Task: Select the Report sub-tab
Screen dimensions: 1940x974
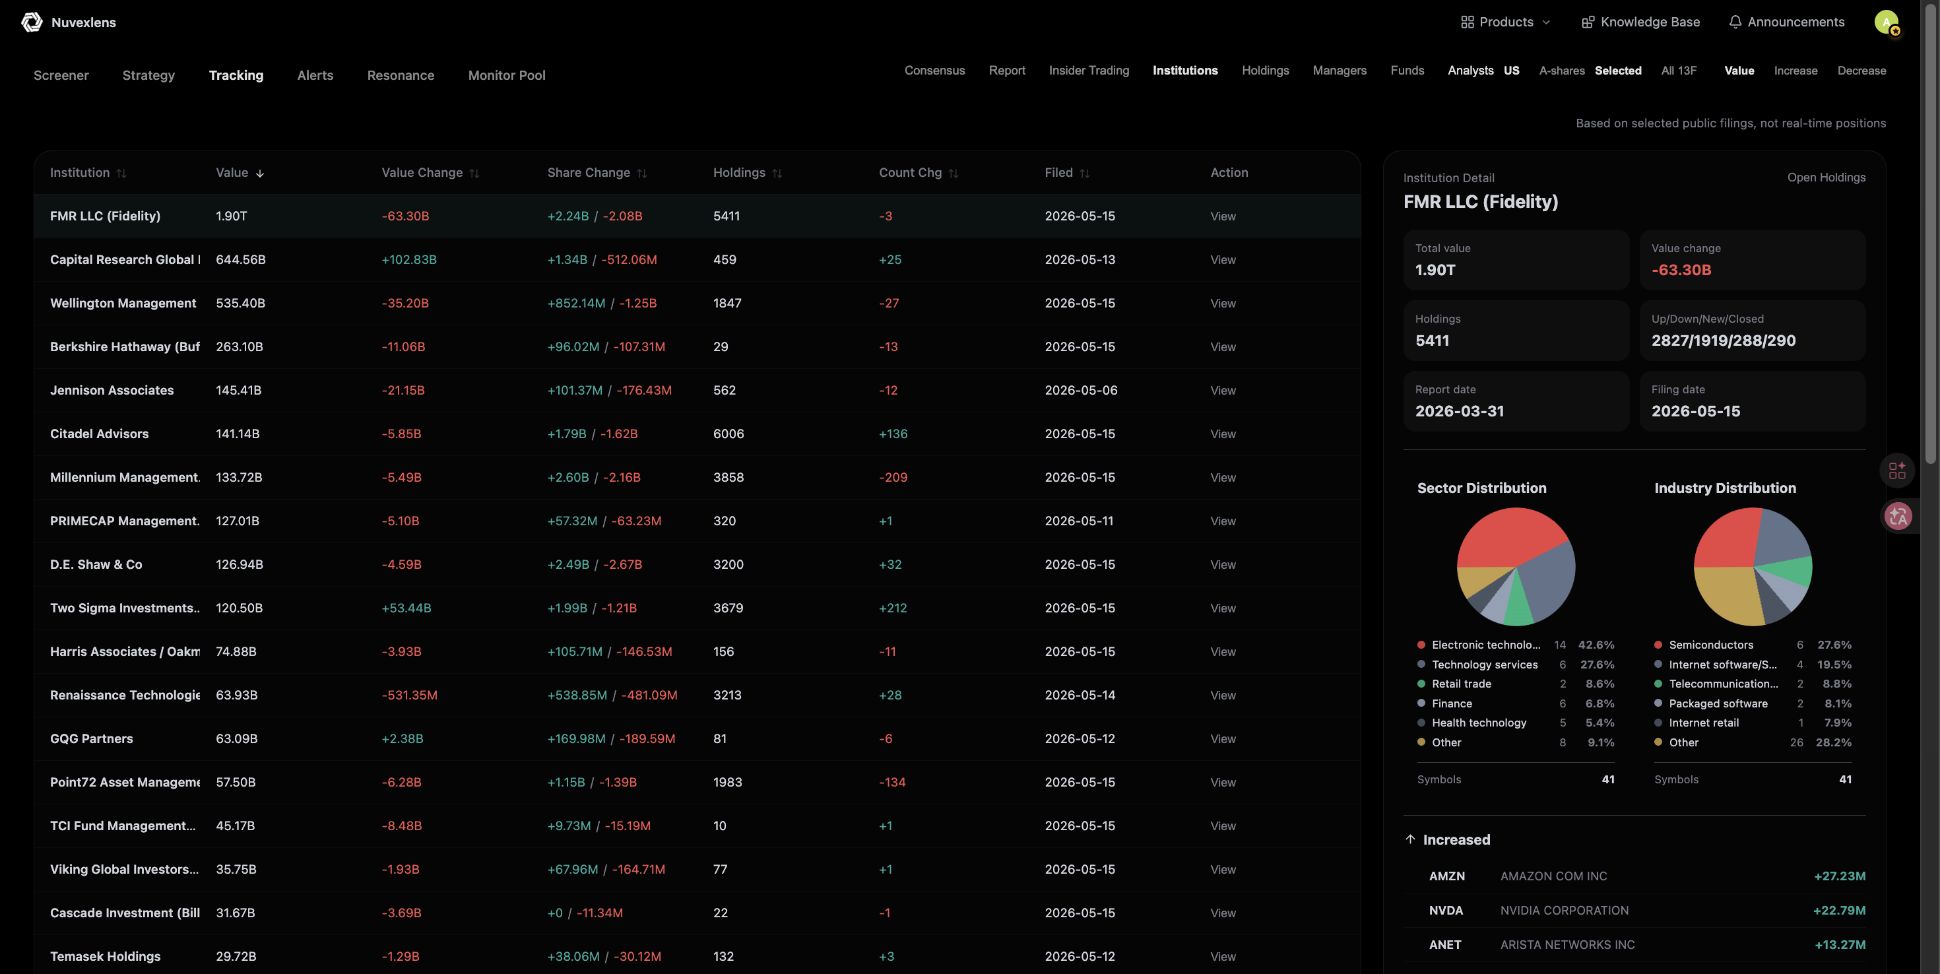Action: pos(1007,71)
